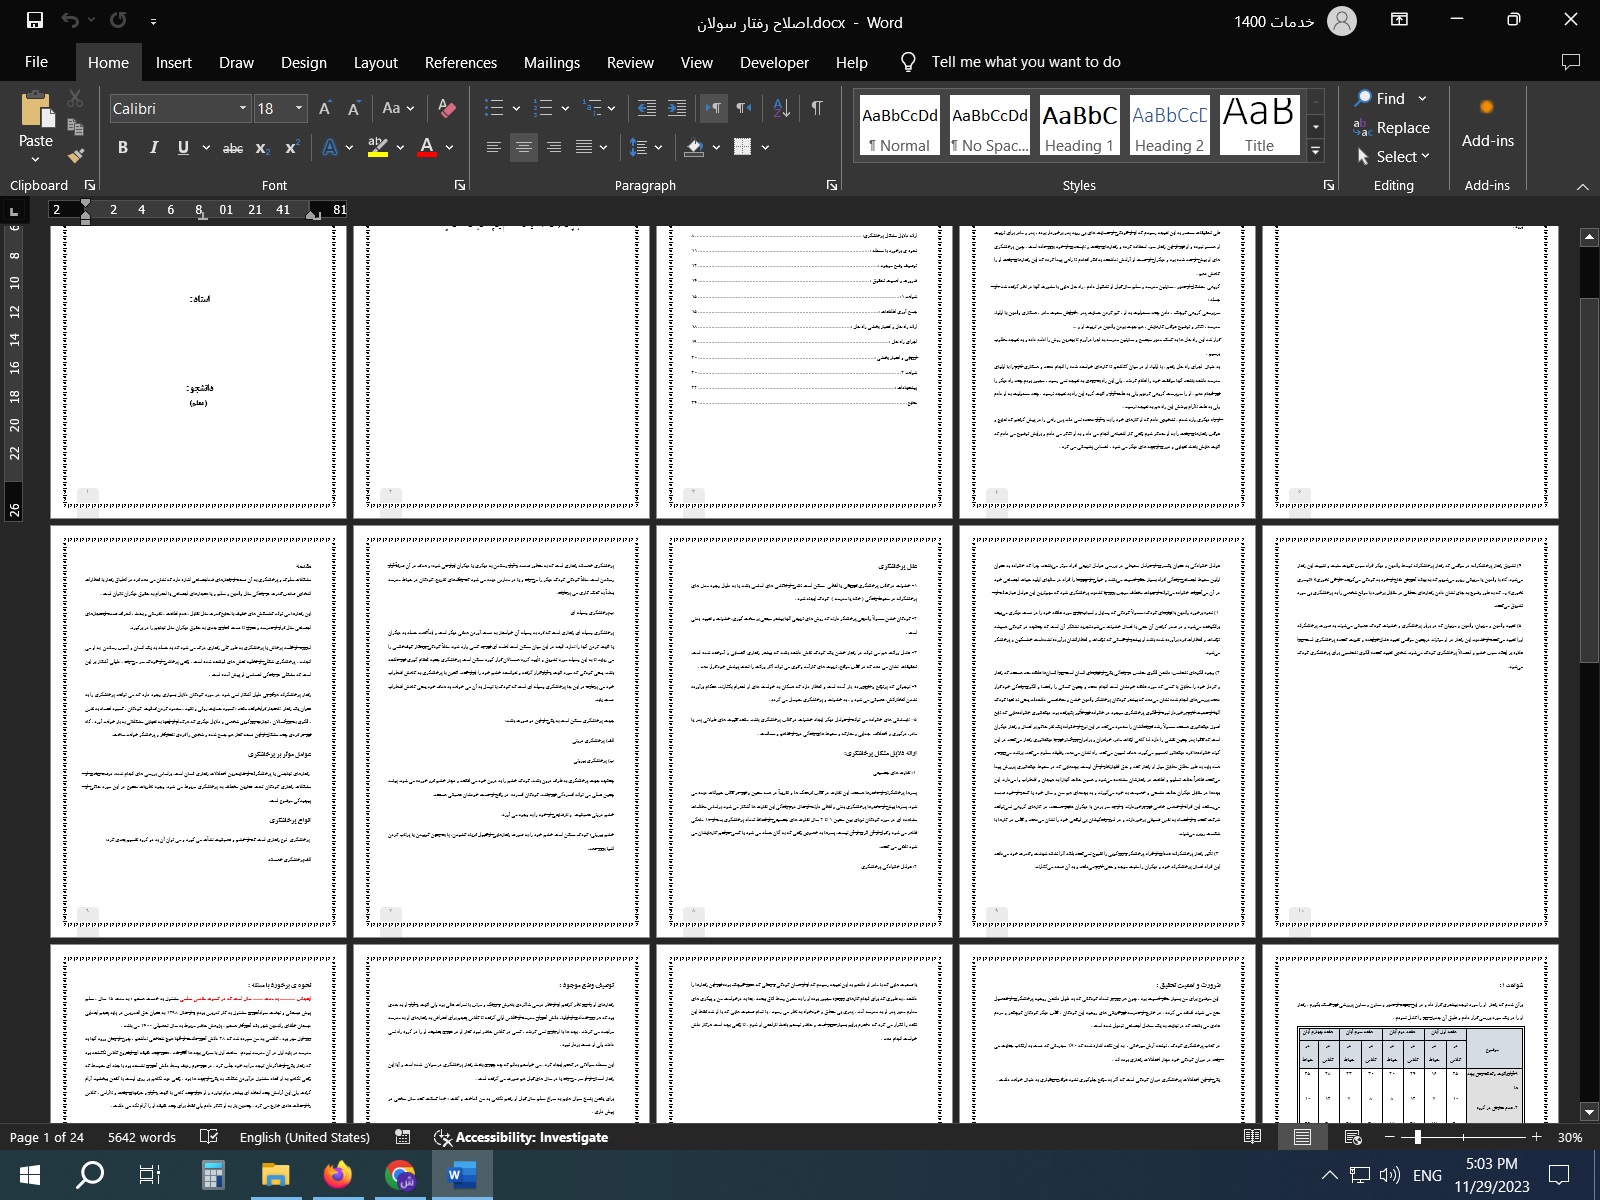Open the References ribbon tab

[x=460, y=62]
